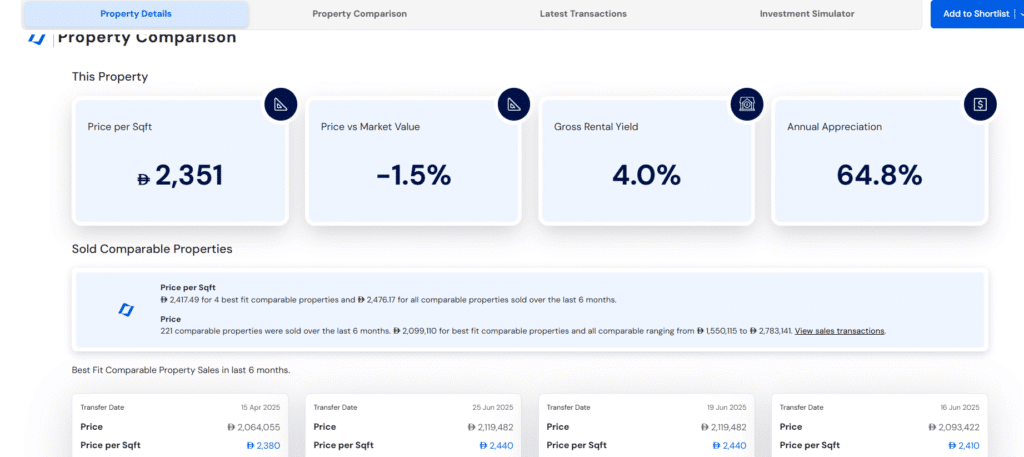
Task: Open the Property Comparison tab
Action: point(359,14)
